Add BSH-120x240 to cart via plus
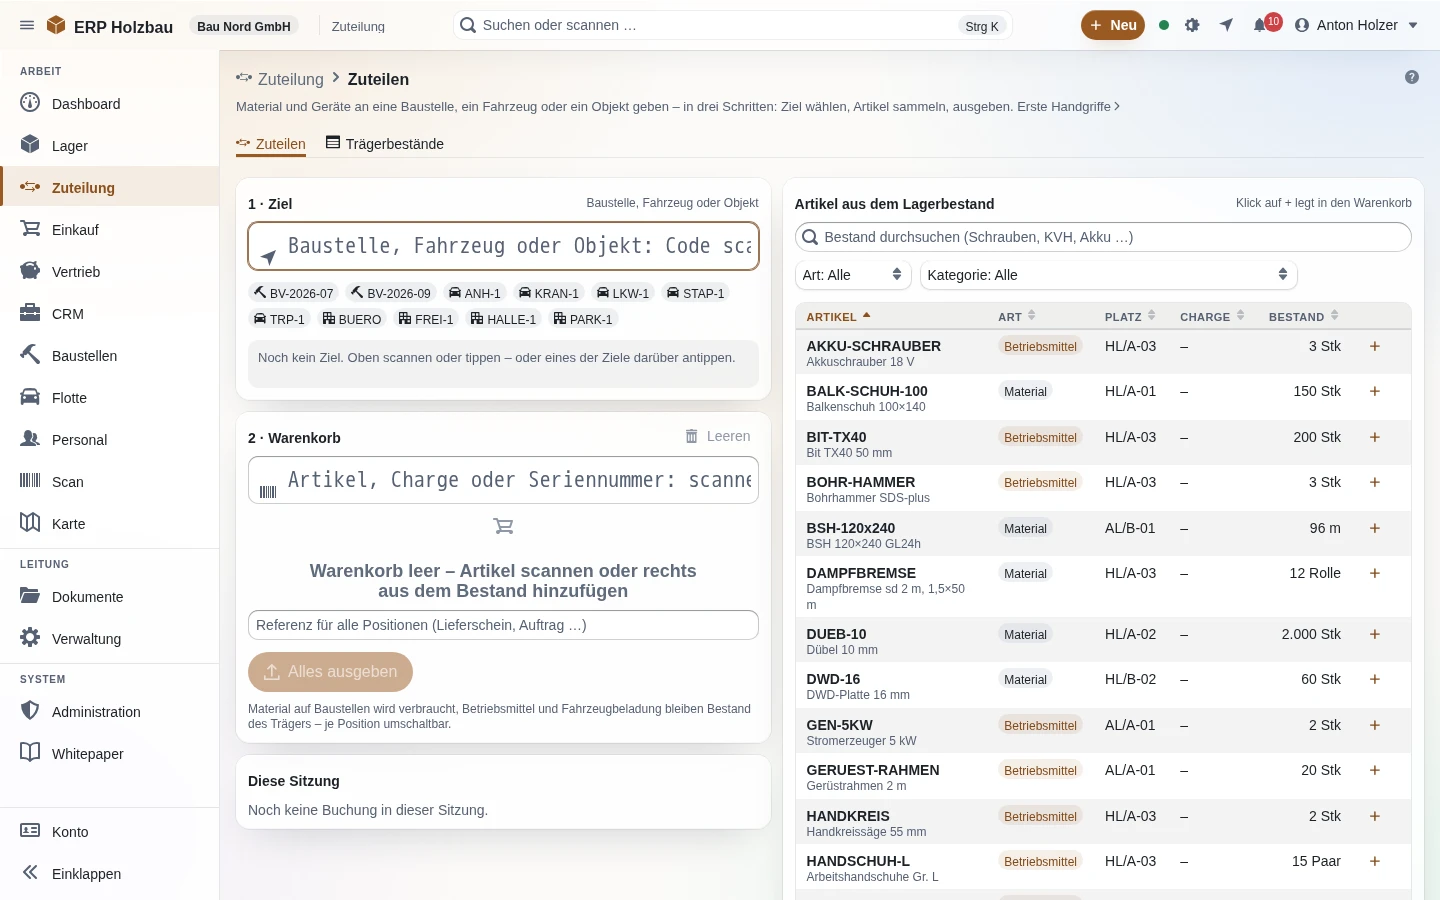Viewport: 1440px width, 900px height. coord(1375,528)
